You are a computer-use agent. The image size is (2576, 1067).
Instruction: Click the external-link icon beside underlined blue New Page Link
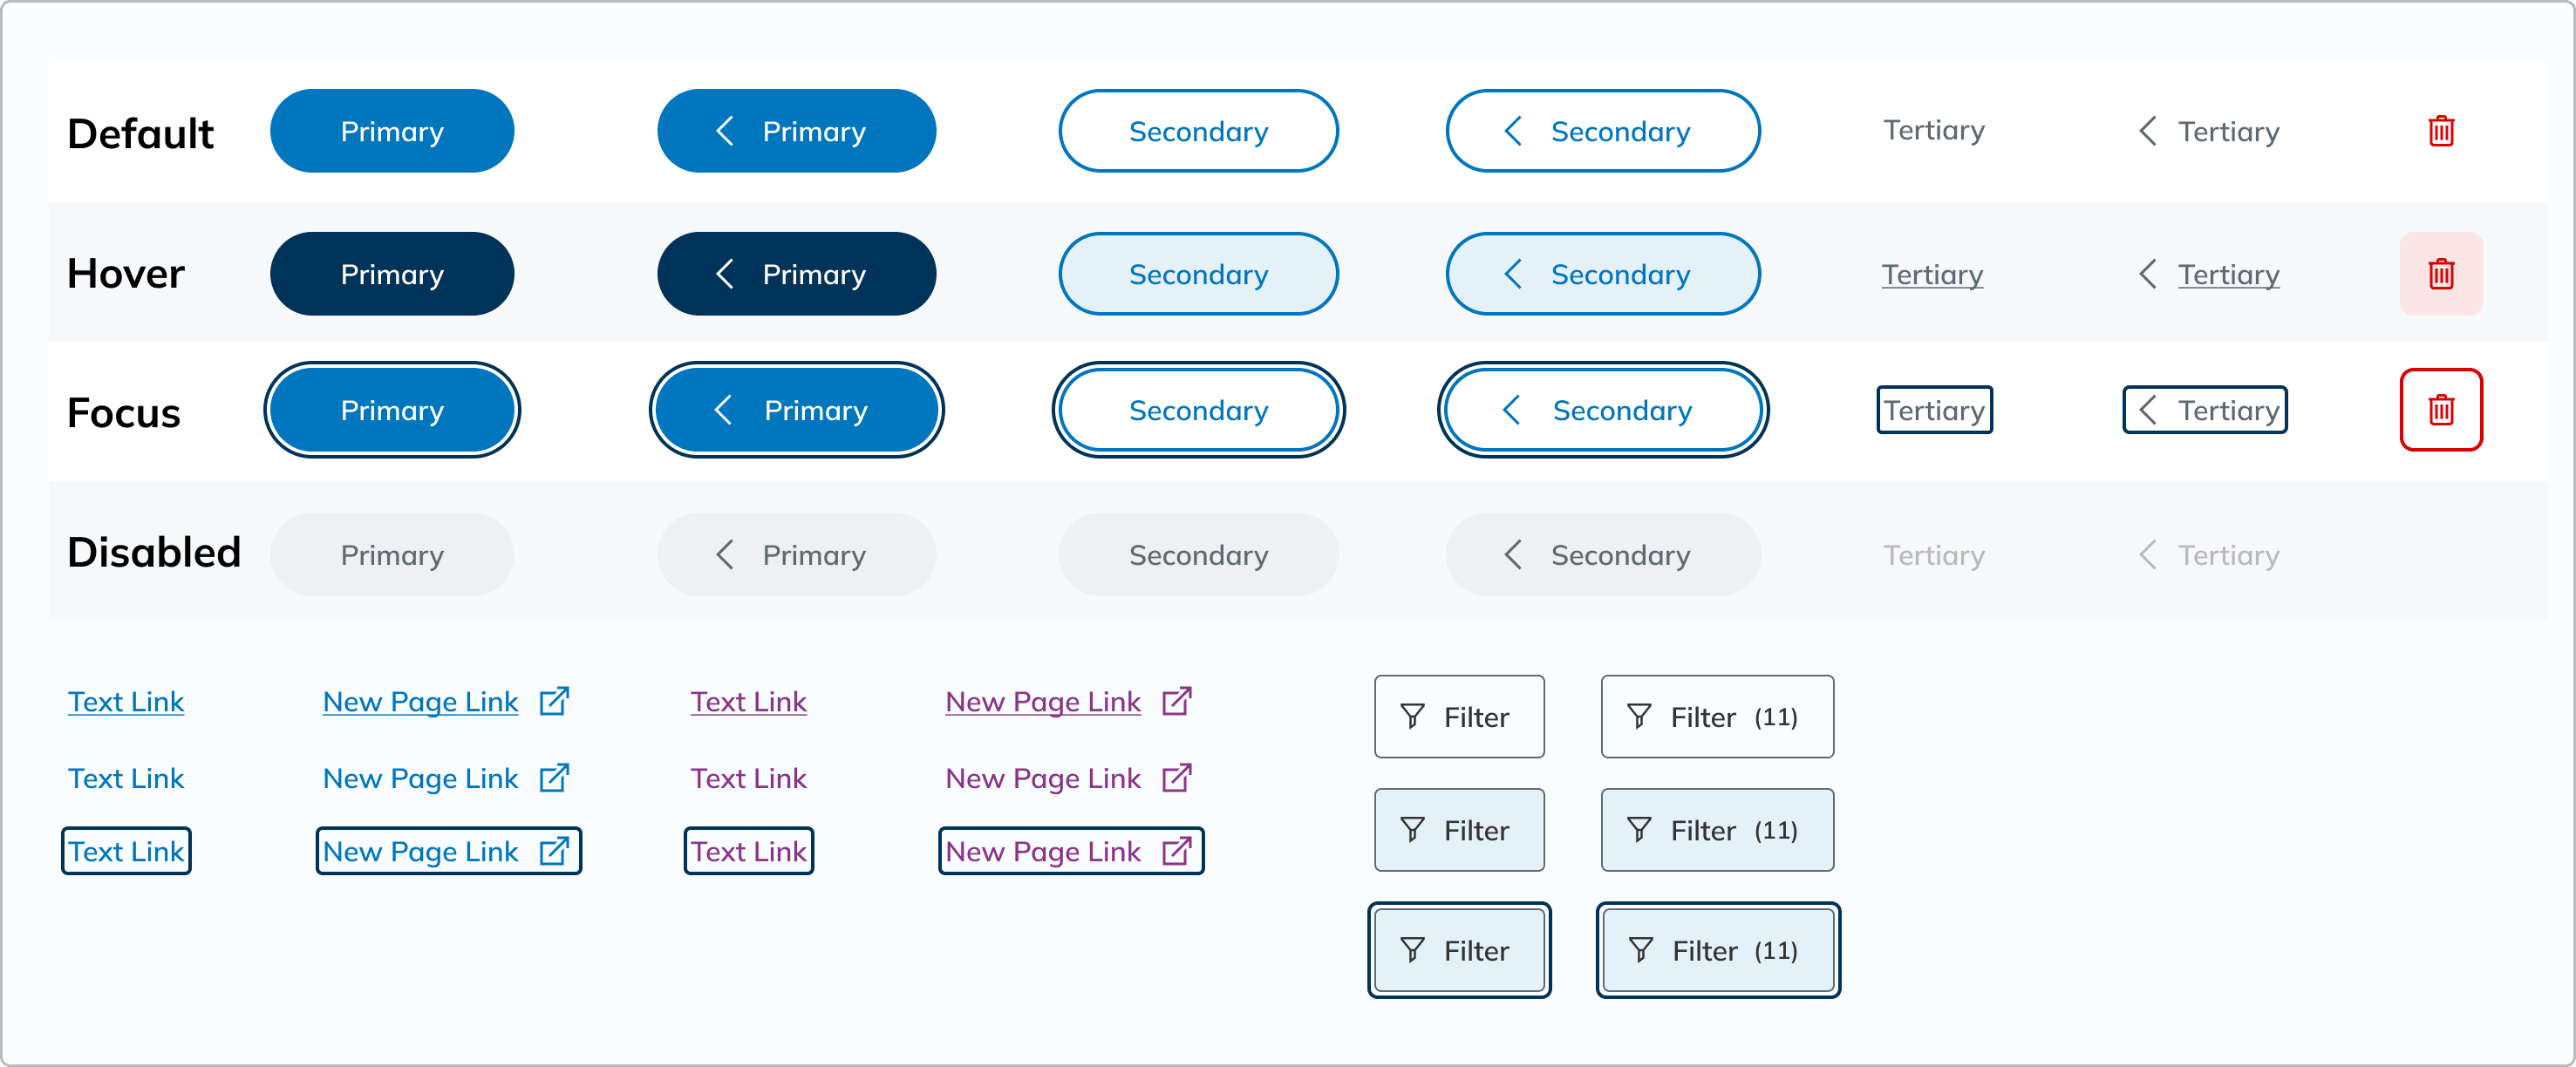pyautogui.click(x=554, y=701)
